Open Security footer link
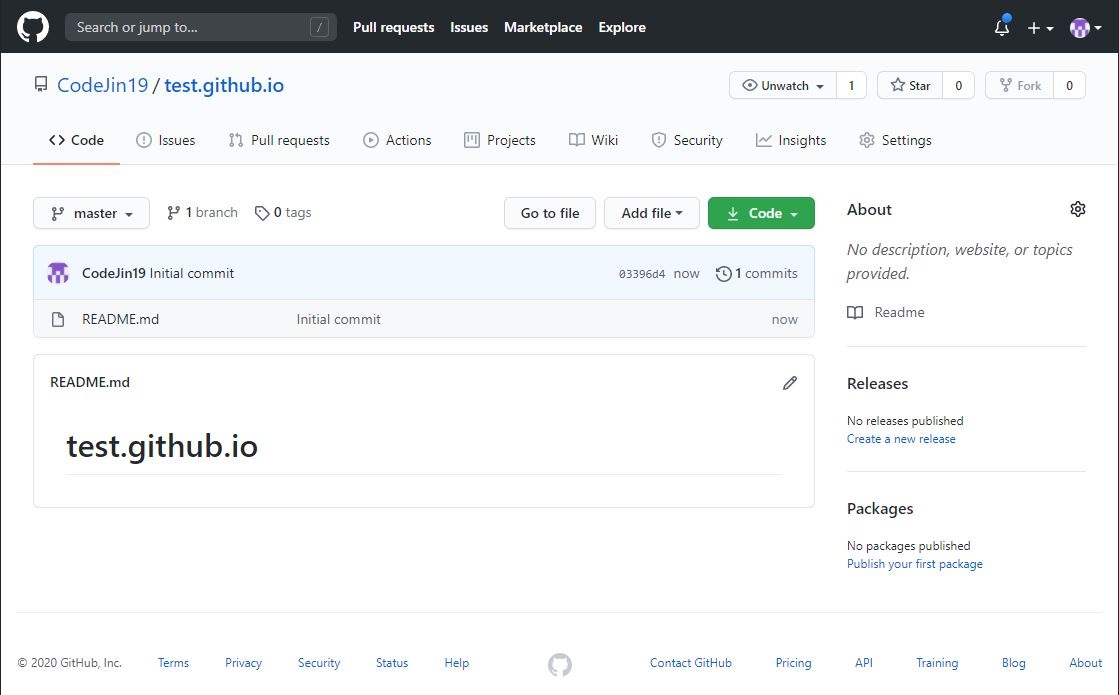 click(319, 663)
